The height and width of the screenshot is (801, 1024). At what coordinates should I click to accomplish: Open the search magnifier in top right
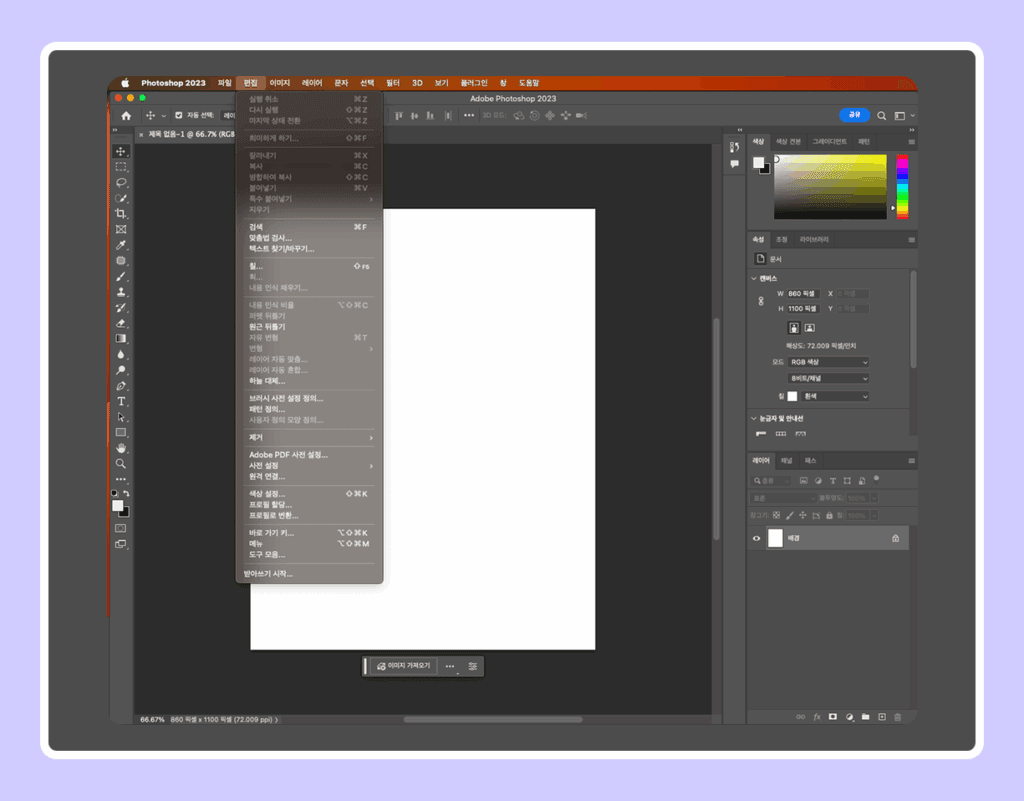pyautogui.click(x=882, y=116)
